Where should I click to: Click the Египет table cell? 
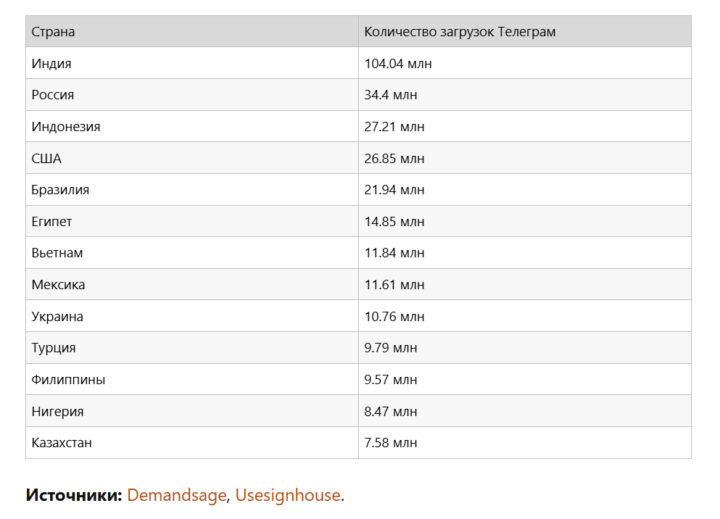pos(52,222)
